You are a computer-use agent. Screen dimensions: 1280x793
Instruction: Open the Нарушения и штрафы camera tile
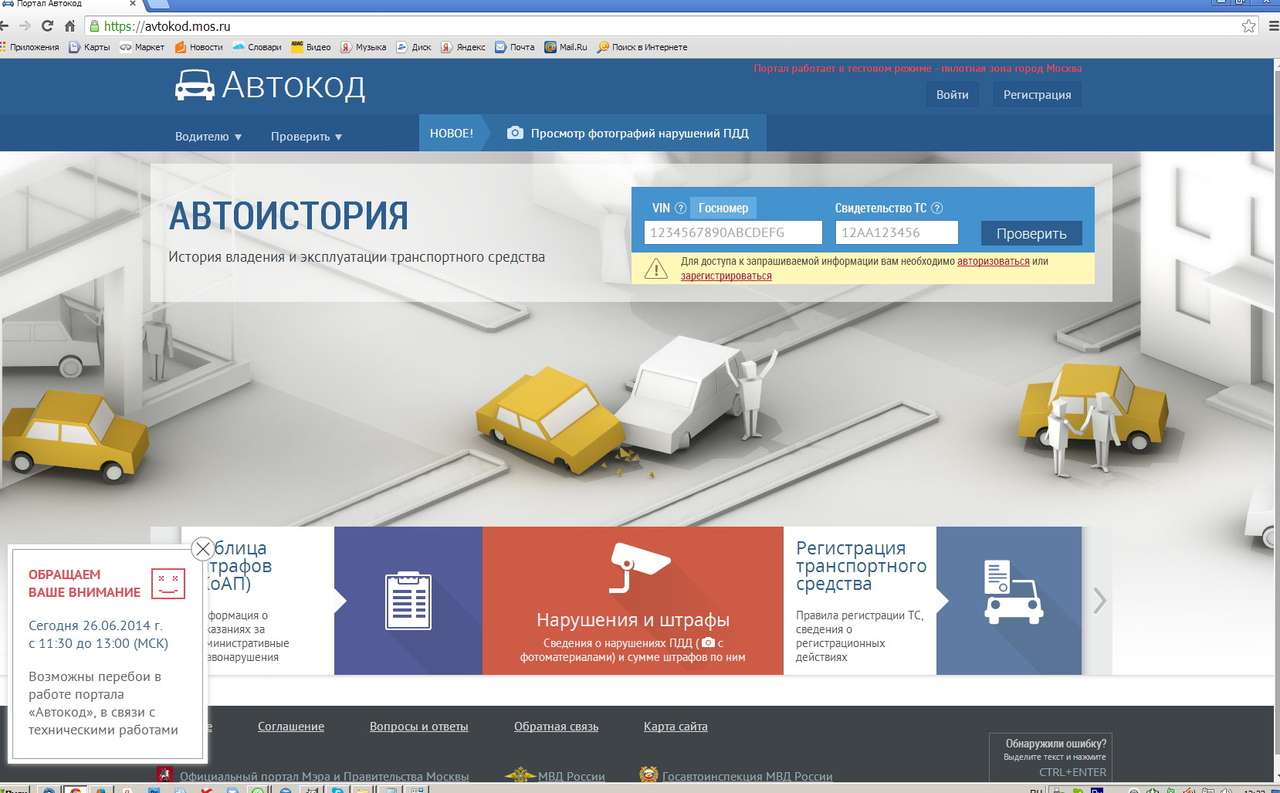(632, 600)
